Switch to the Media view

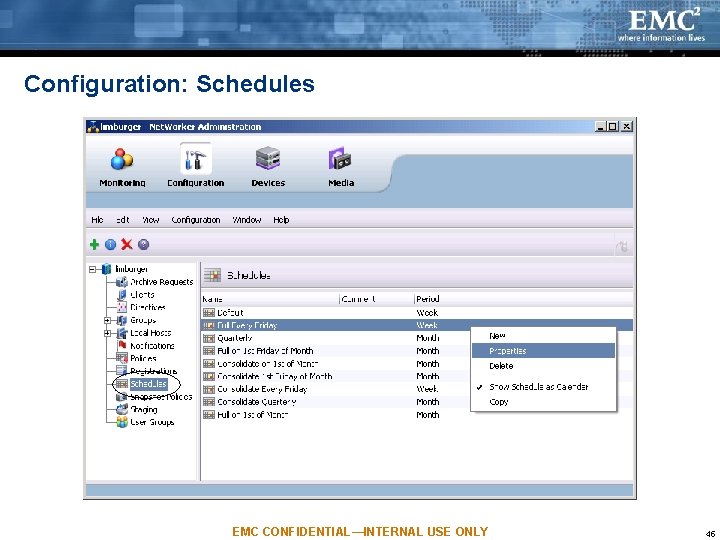pyautogui.click(x=341, y=167)
